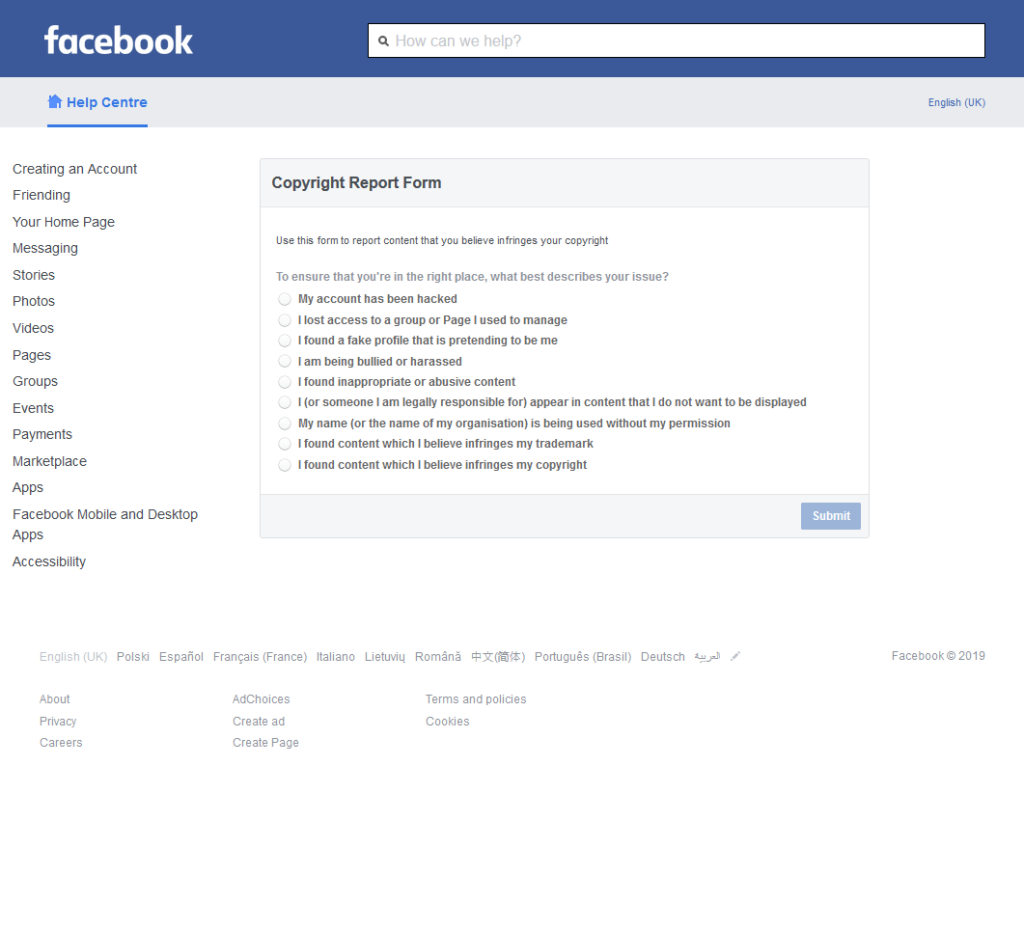Open the Help Centre tab
1024x930 pixels.
point(97,103)
